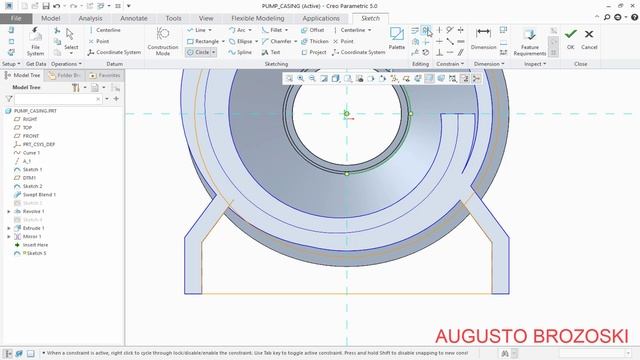Select the Arc sketch tool
The height and width of the screenshot is (360, 640).
pyautogui.click(x=238, y=30)
